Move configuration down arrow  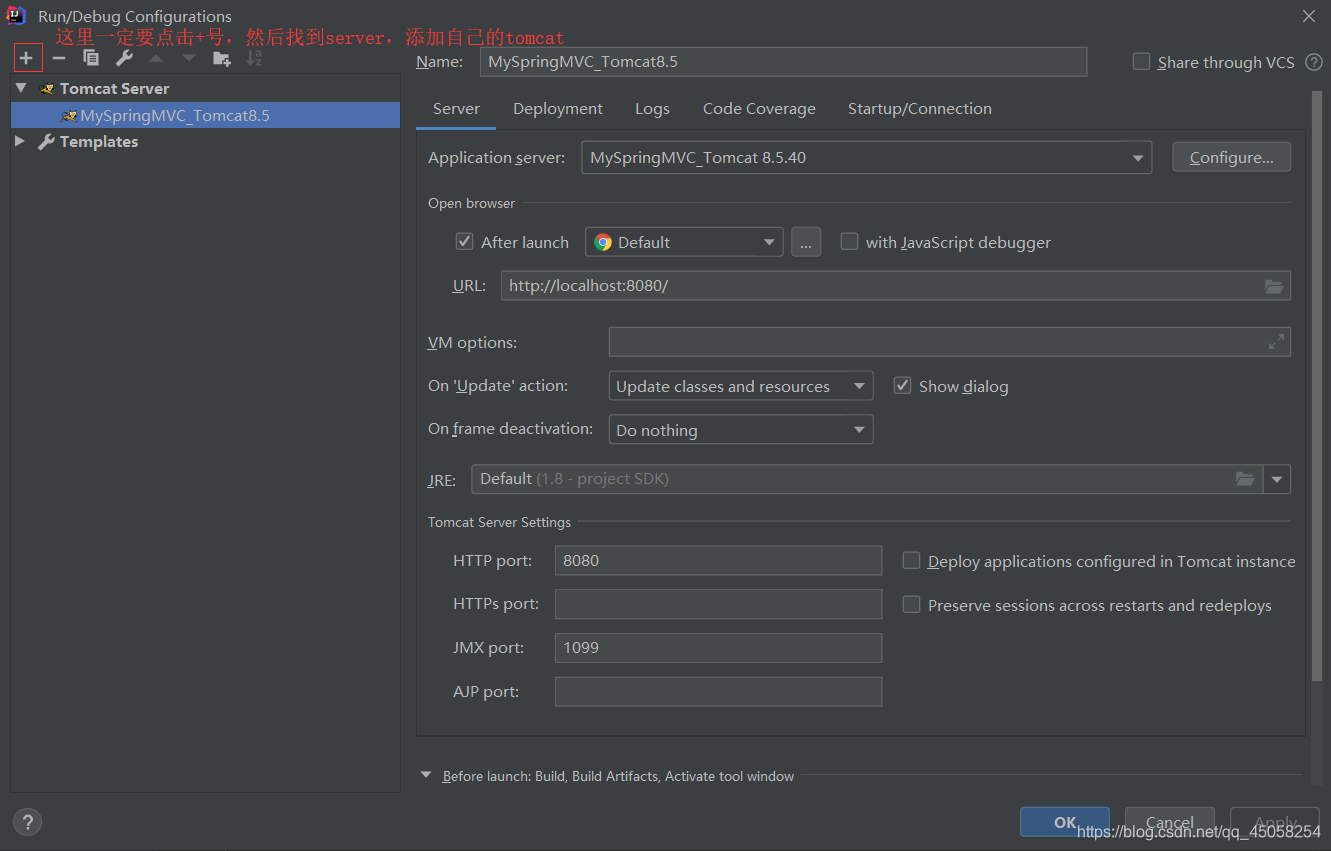[189, 58]
